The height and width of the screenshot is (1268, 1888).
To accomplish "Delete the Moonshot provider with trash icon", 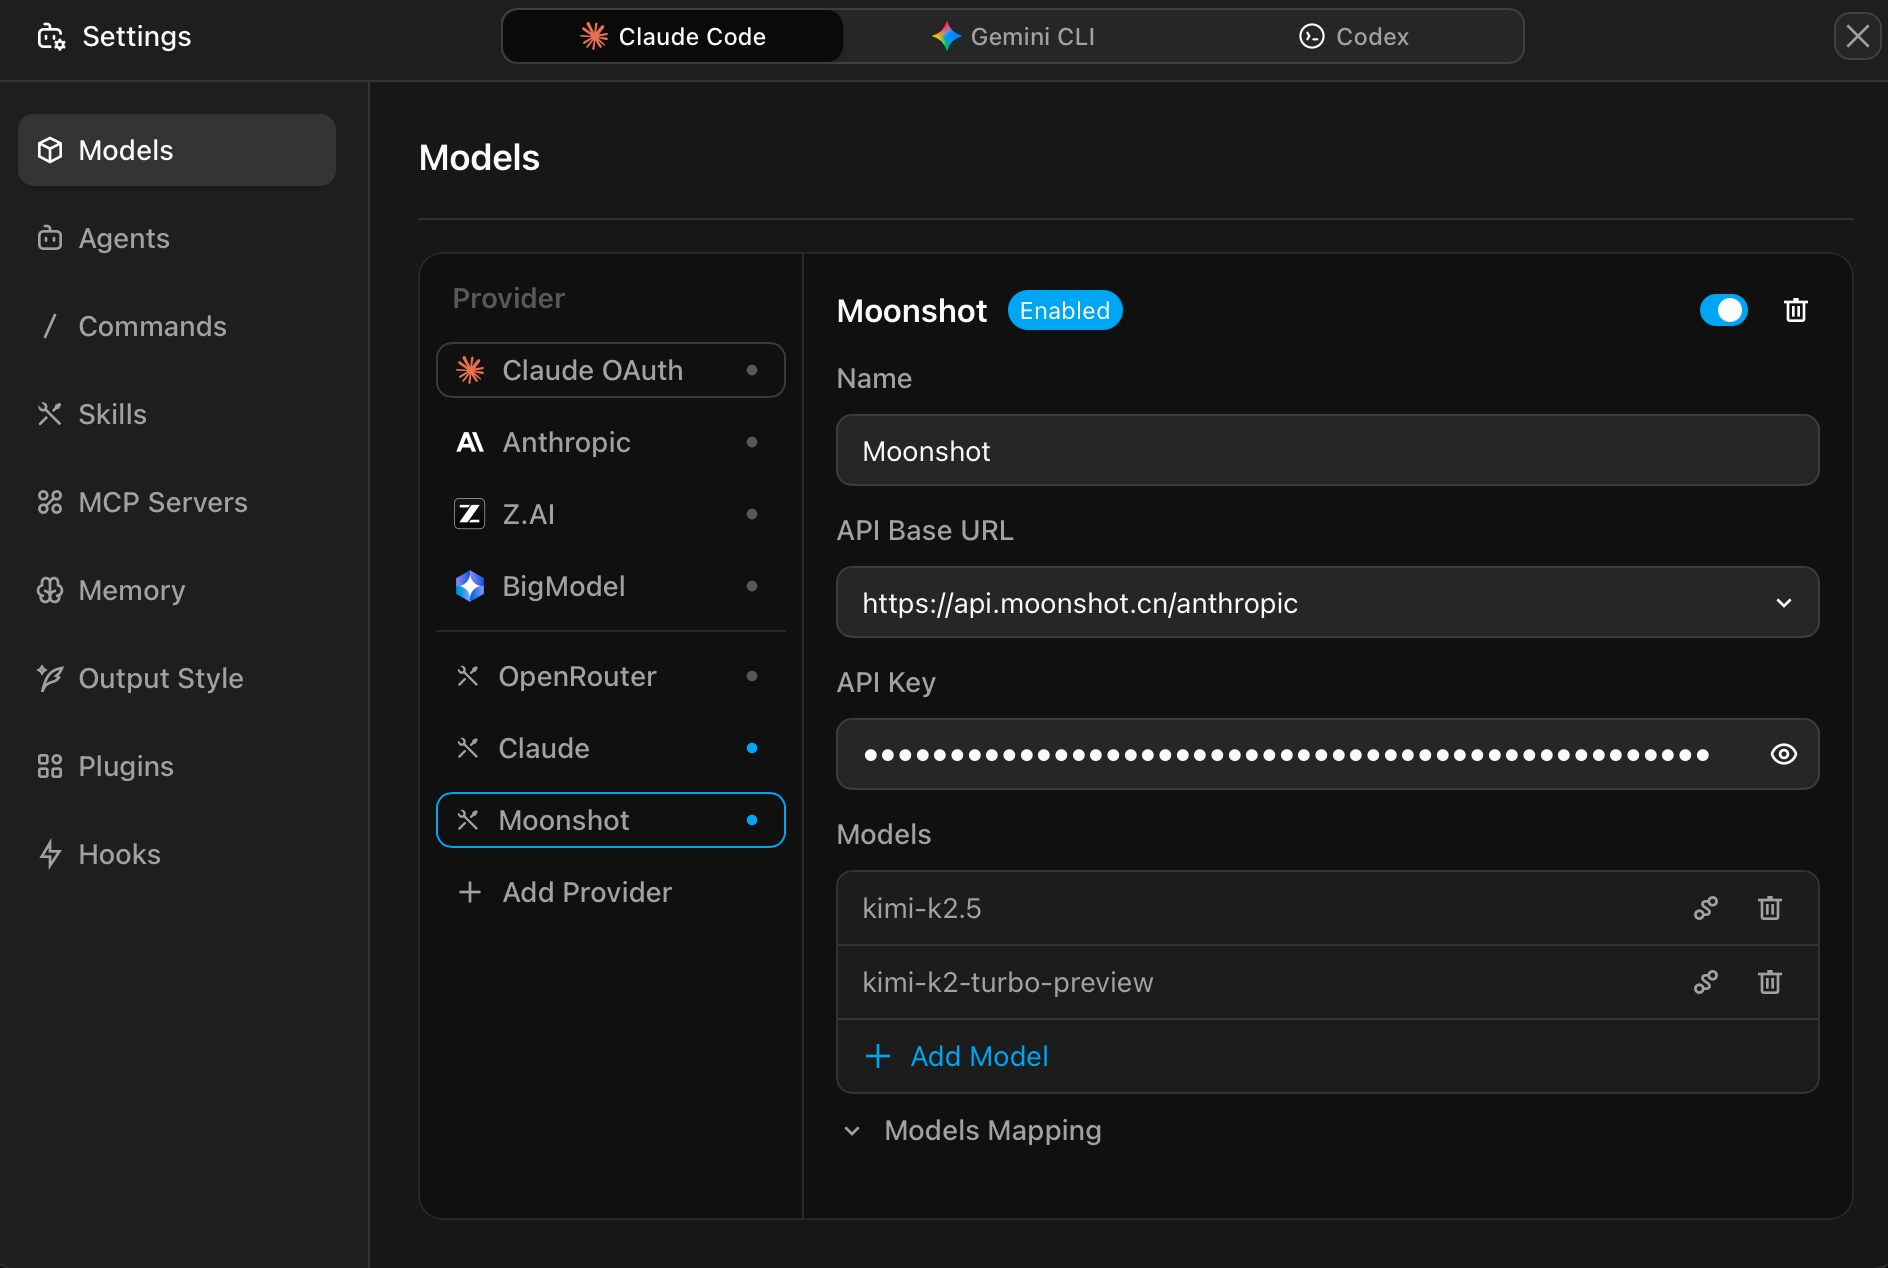I will coord(1795,310).
